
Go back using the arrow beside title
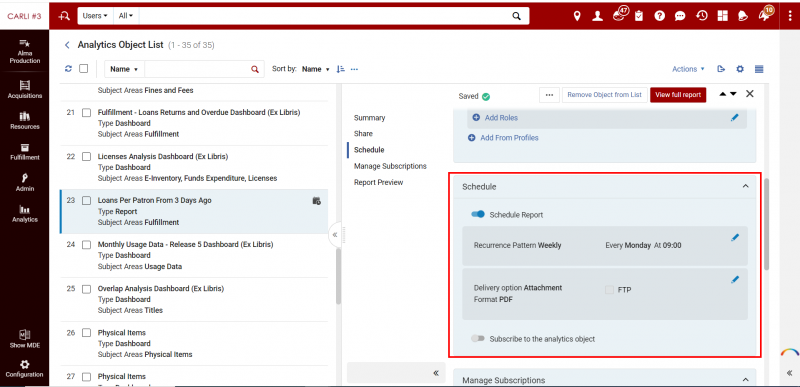point(67,45)
